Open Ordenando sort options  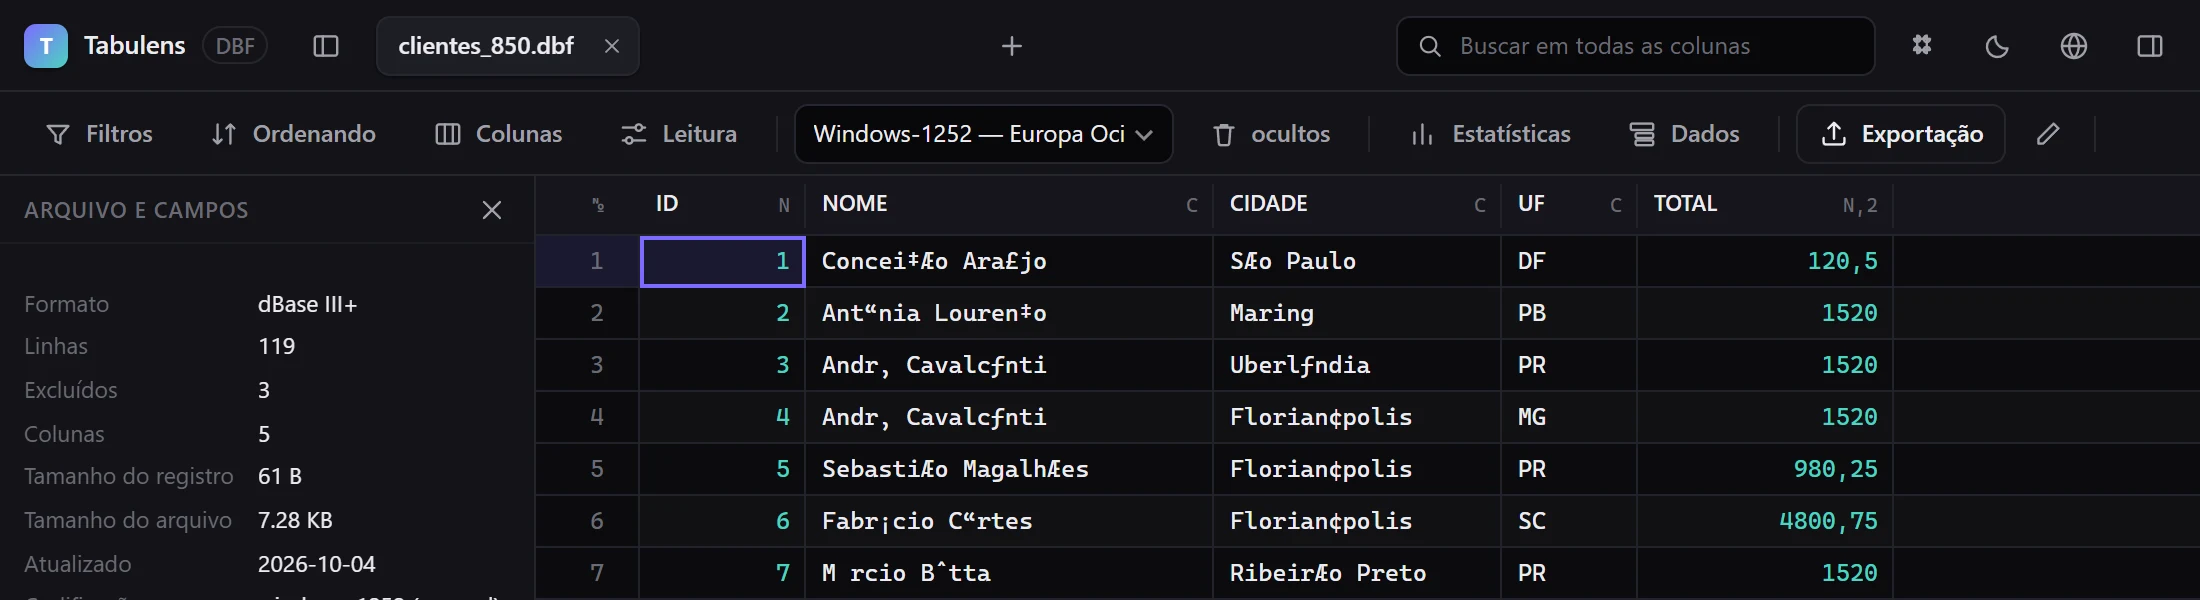(294, 134)
